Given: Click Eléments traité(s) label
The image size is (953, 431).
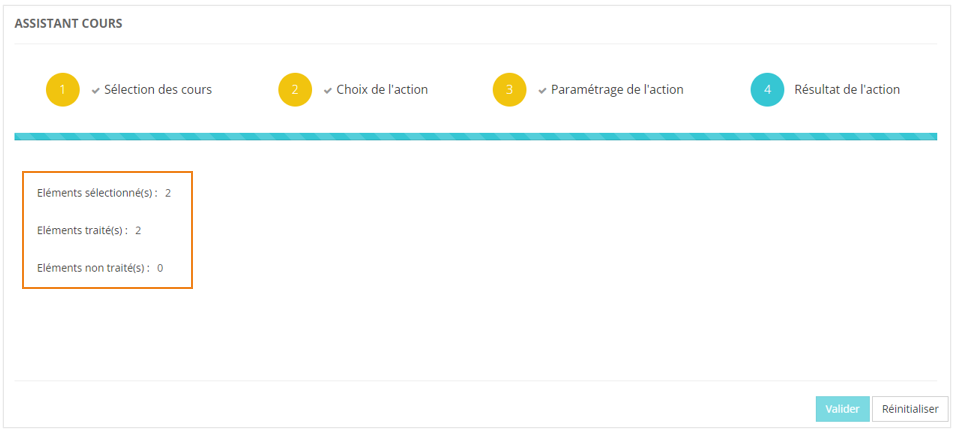Looking at the screenshot, I should click(81, 230).
